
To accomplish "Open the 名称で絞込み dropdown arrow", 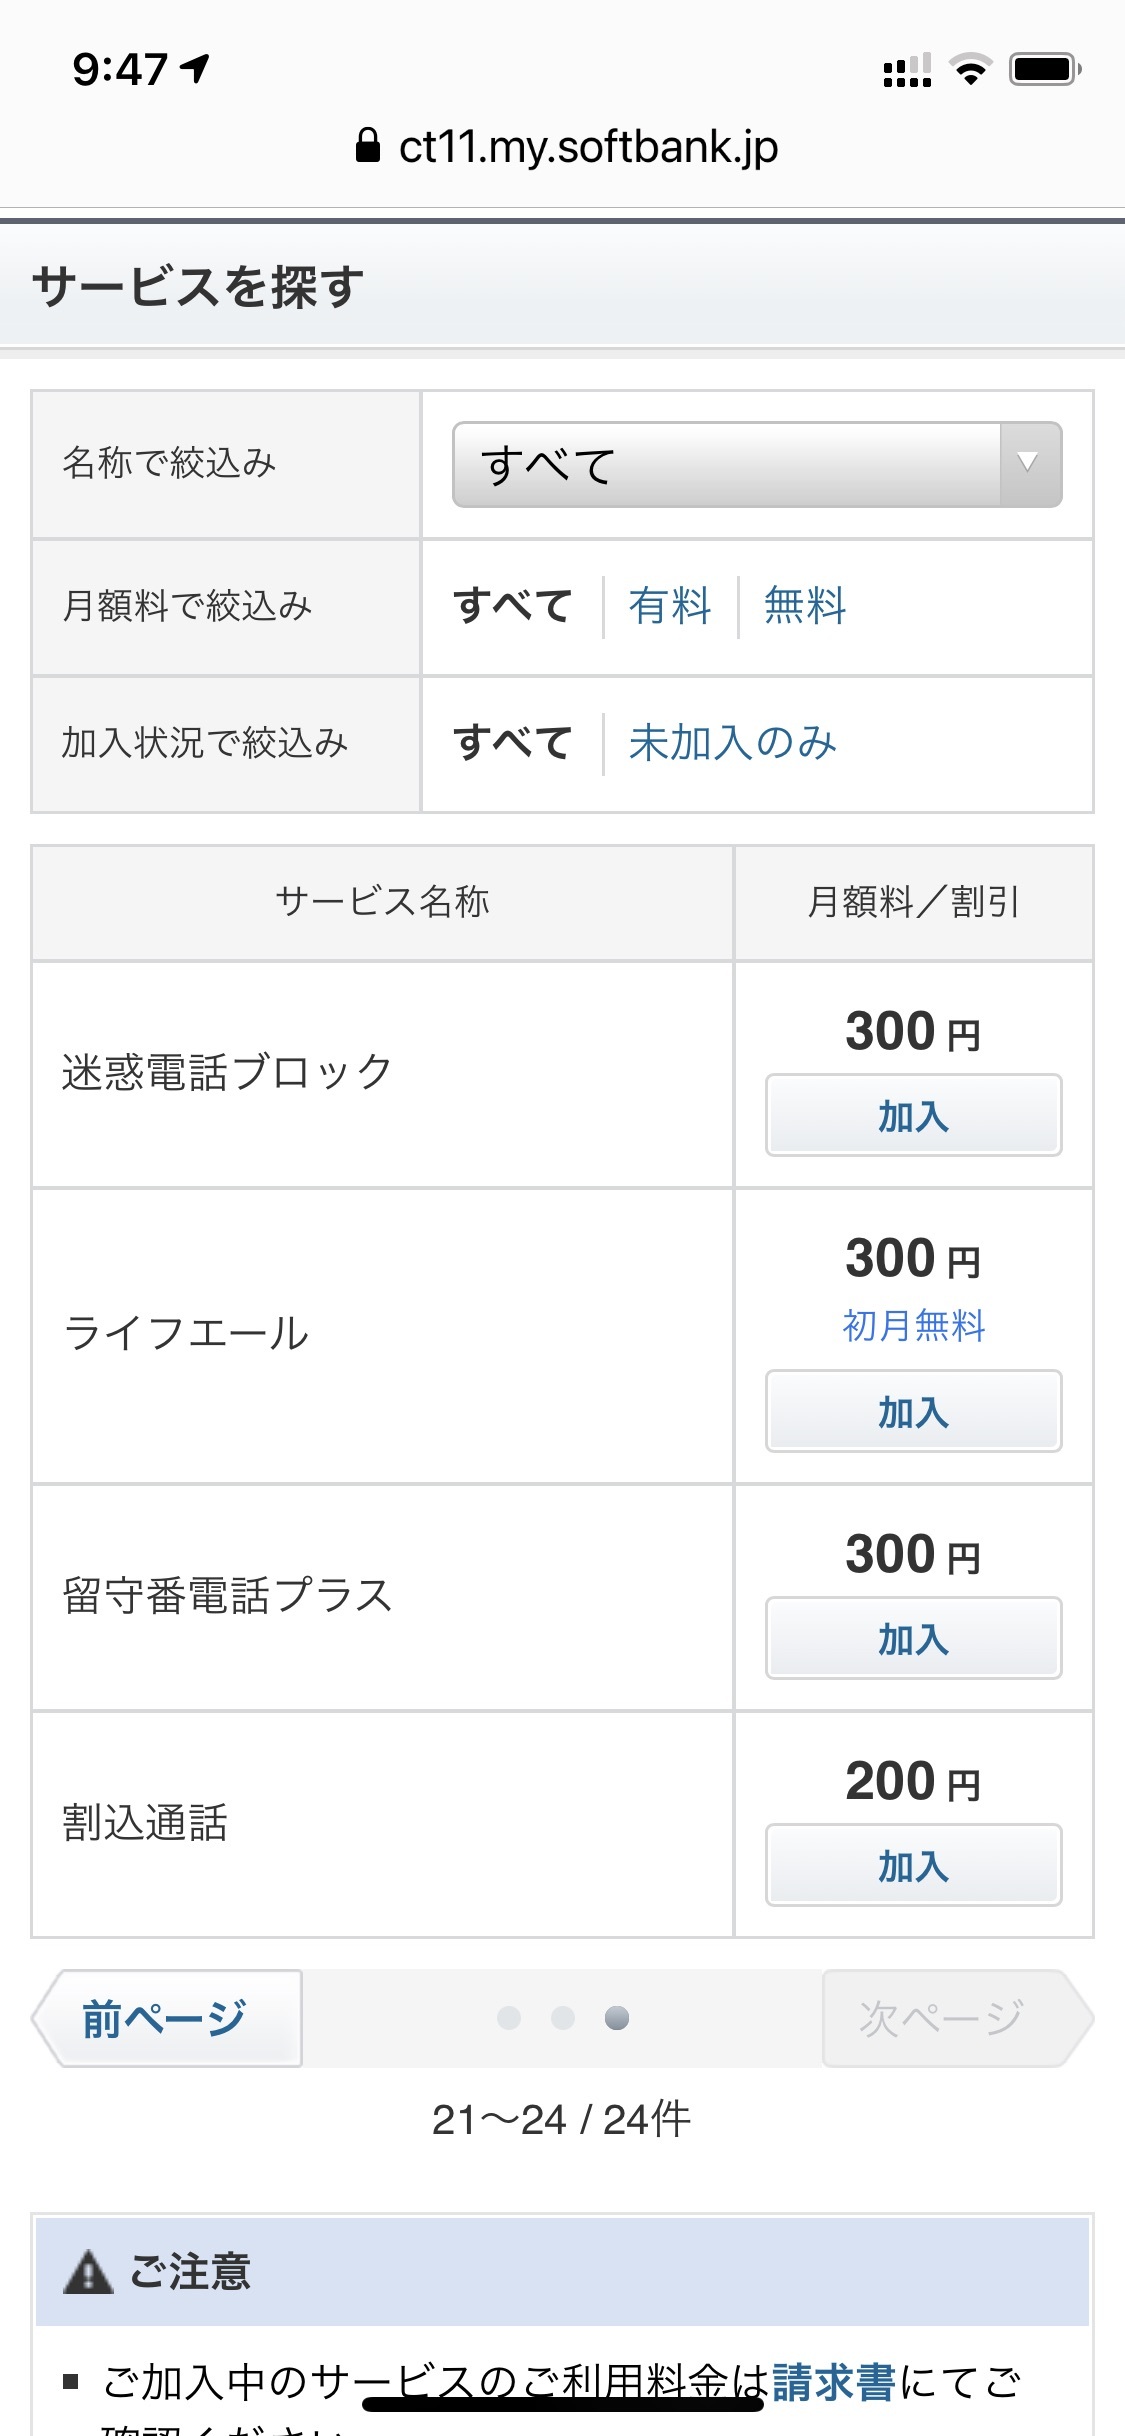I will pyautogui.click(x=1028, y=464).
